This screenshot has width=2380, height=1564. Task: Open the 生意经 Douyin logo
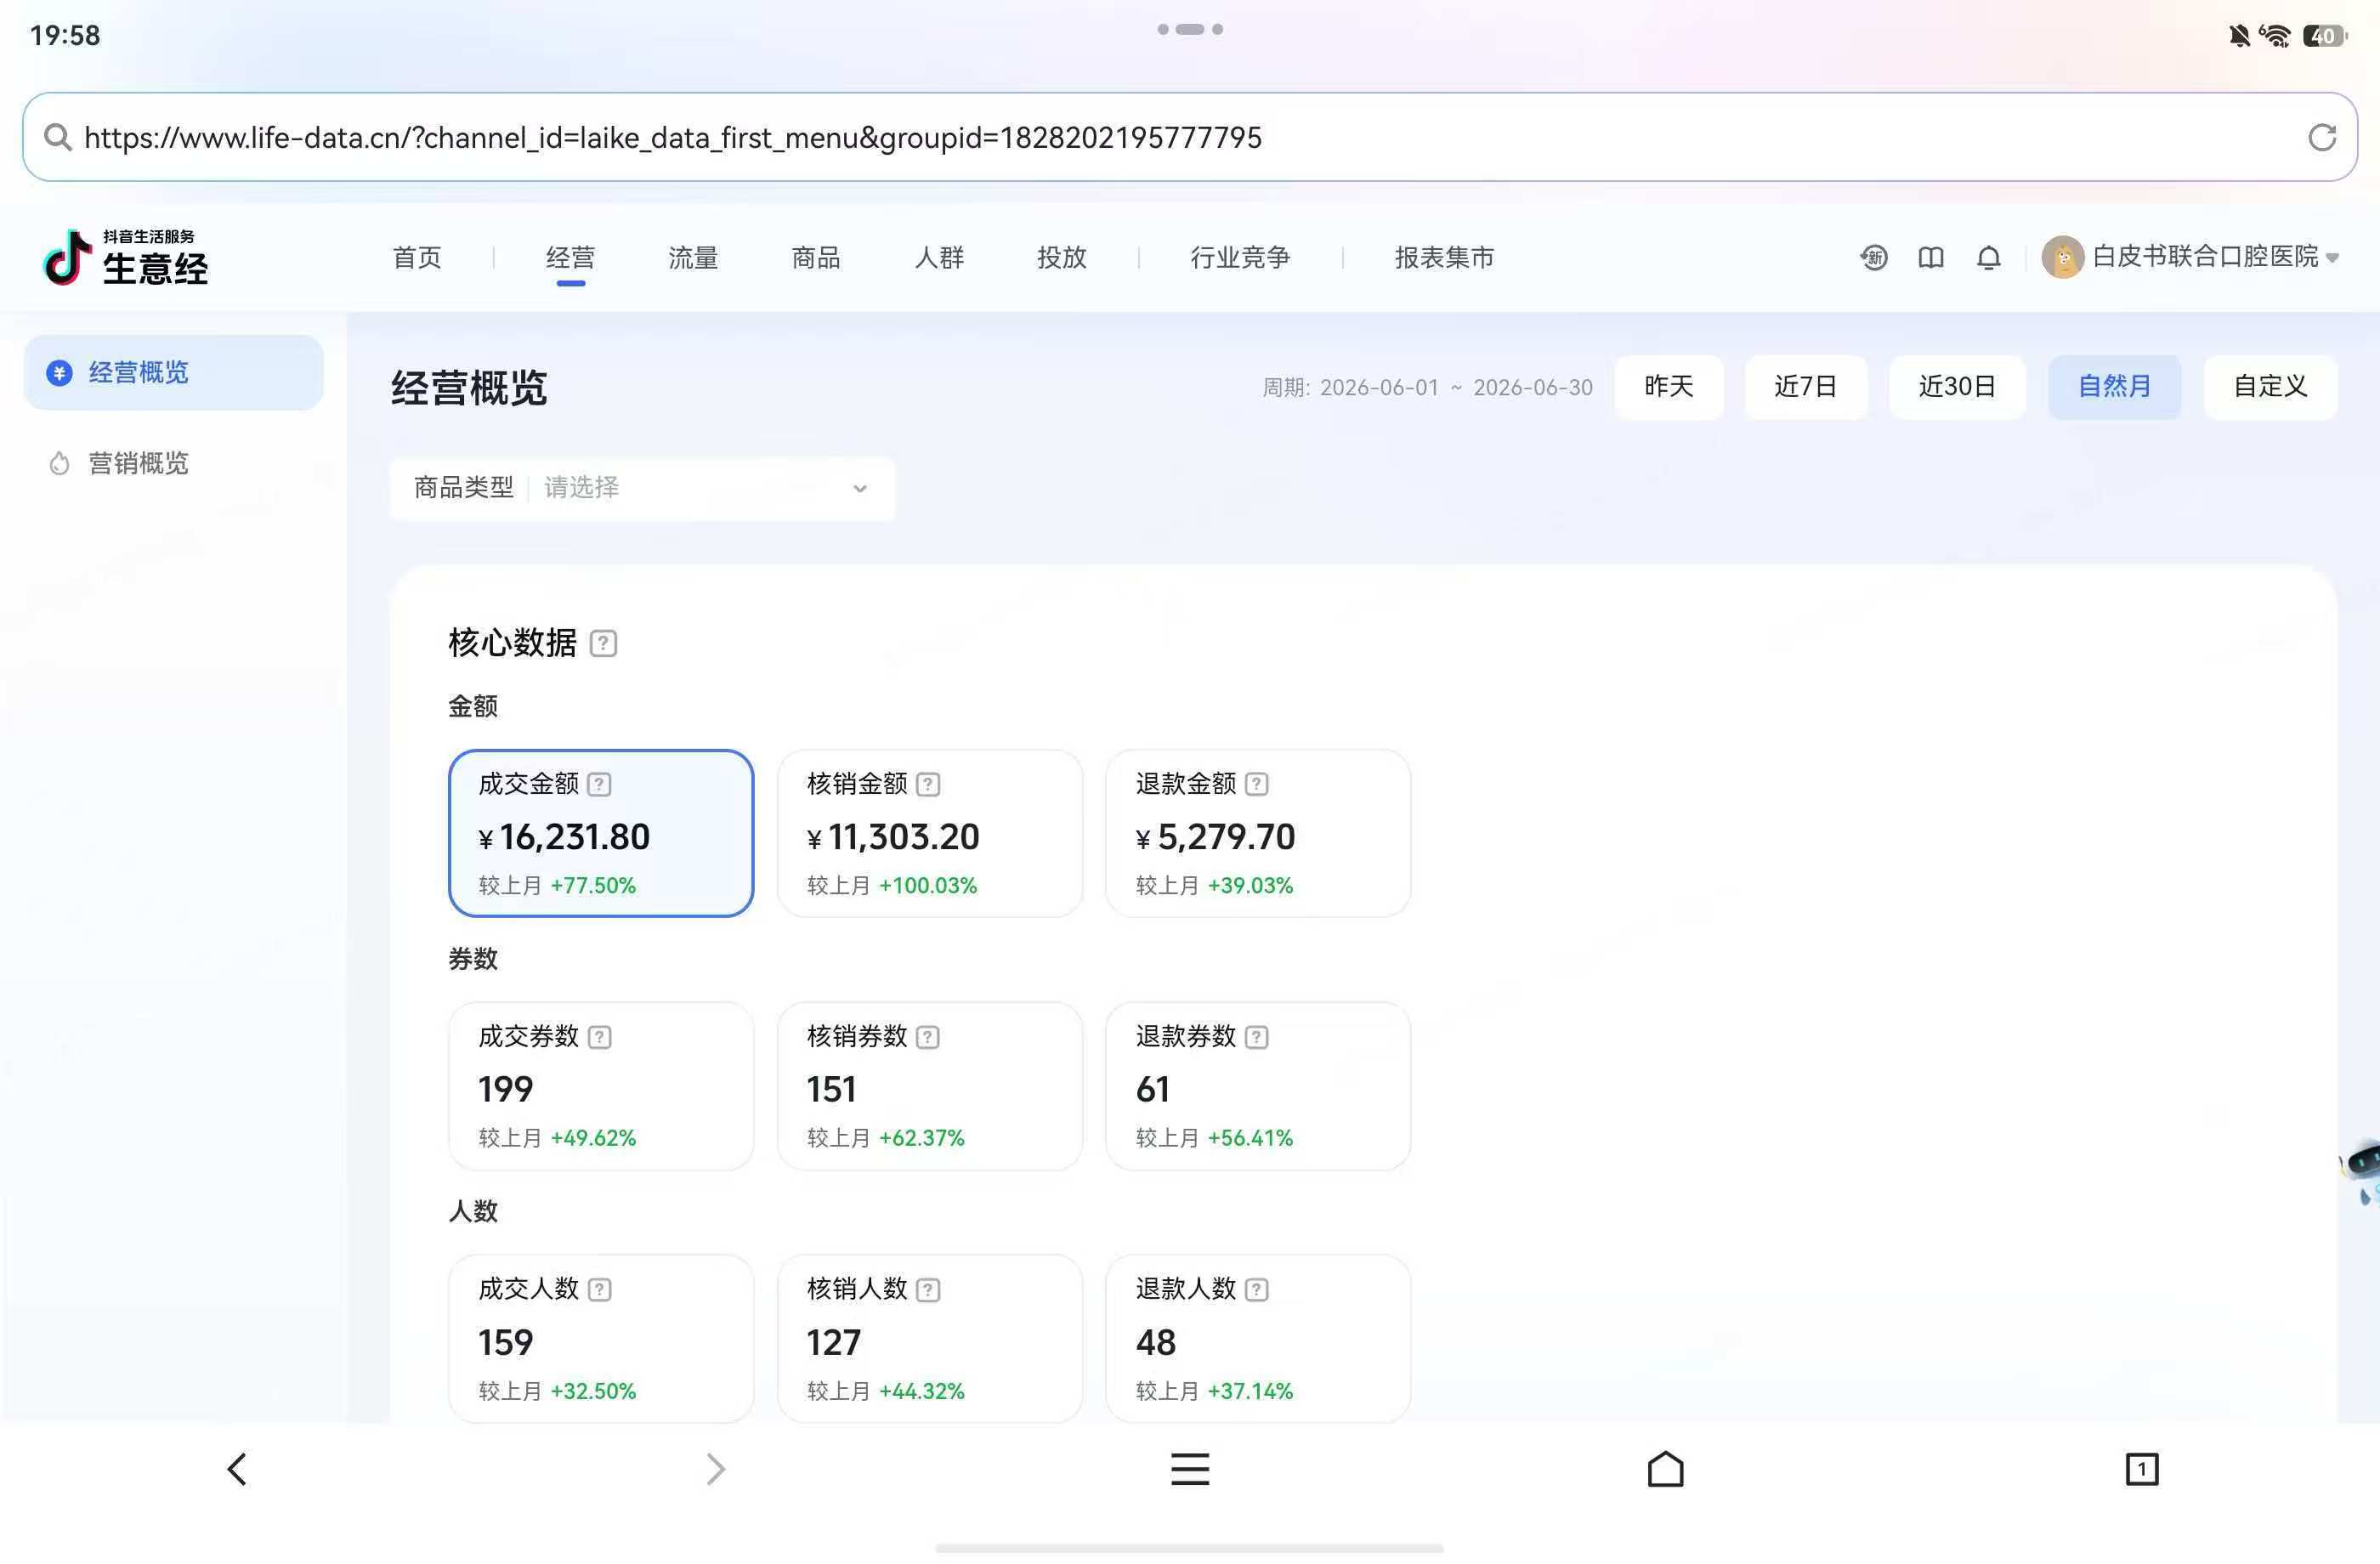point(126,257)
